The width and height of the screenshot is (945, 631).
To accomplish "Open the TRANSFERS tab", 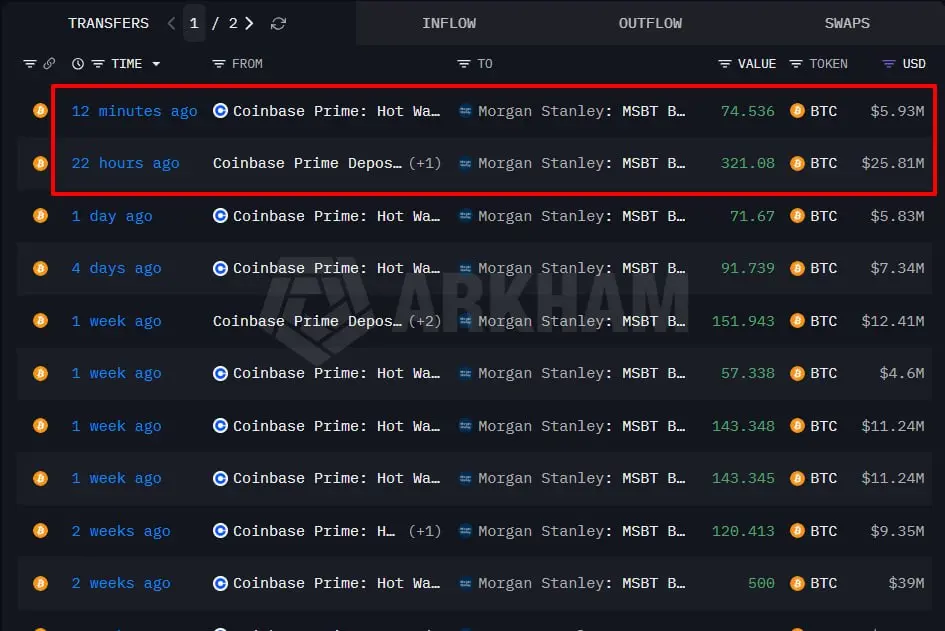I will pyautogui.click(x=108, y=24).
